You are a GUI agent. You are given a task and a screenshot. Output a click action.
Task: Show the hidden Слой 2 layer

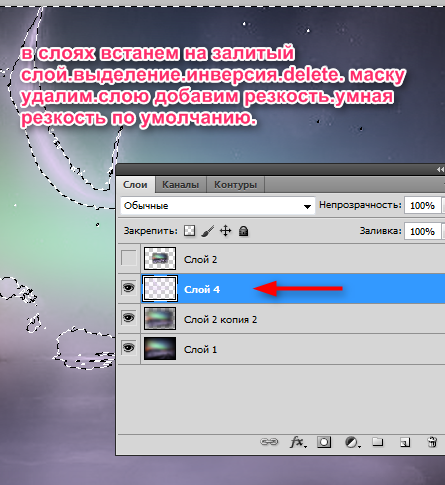[129, 258]
